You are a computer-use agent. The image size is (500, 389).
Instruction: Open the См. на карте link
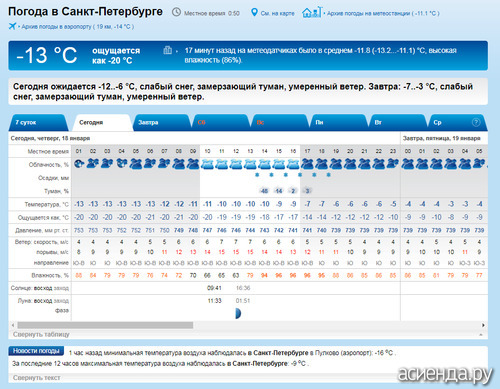pyautogui.click(x=277, y=13)
